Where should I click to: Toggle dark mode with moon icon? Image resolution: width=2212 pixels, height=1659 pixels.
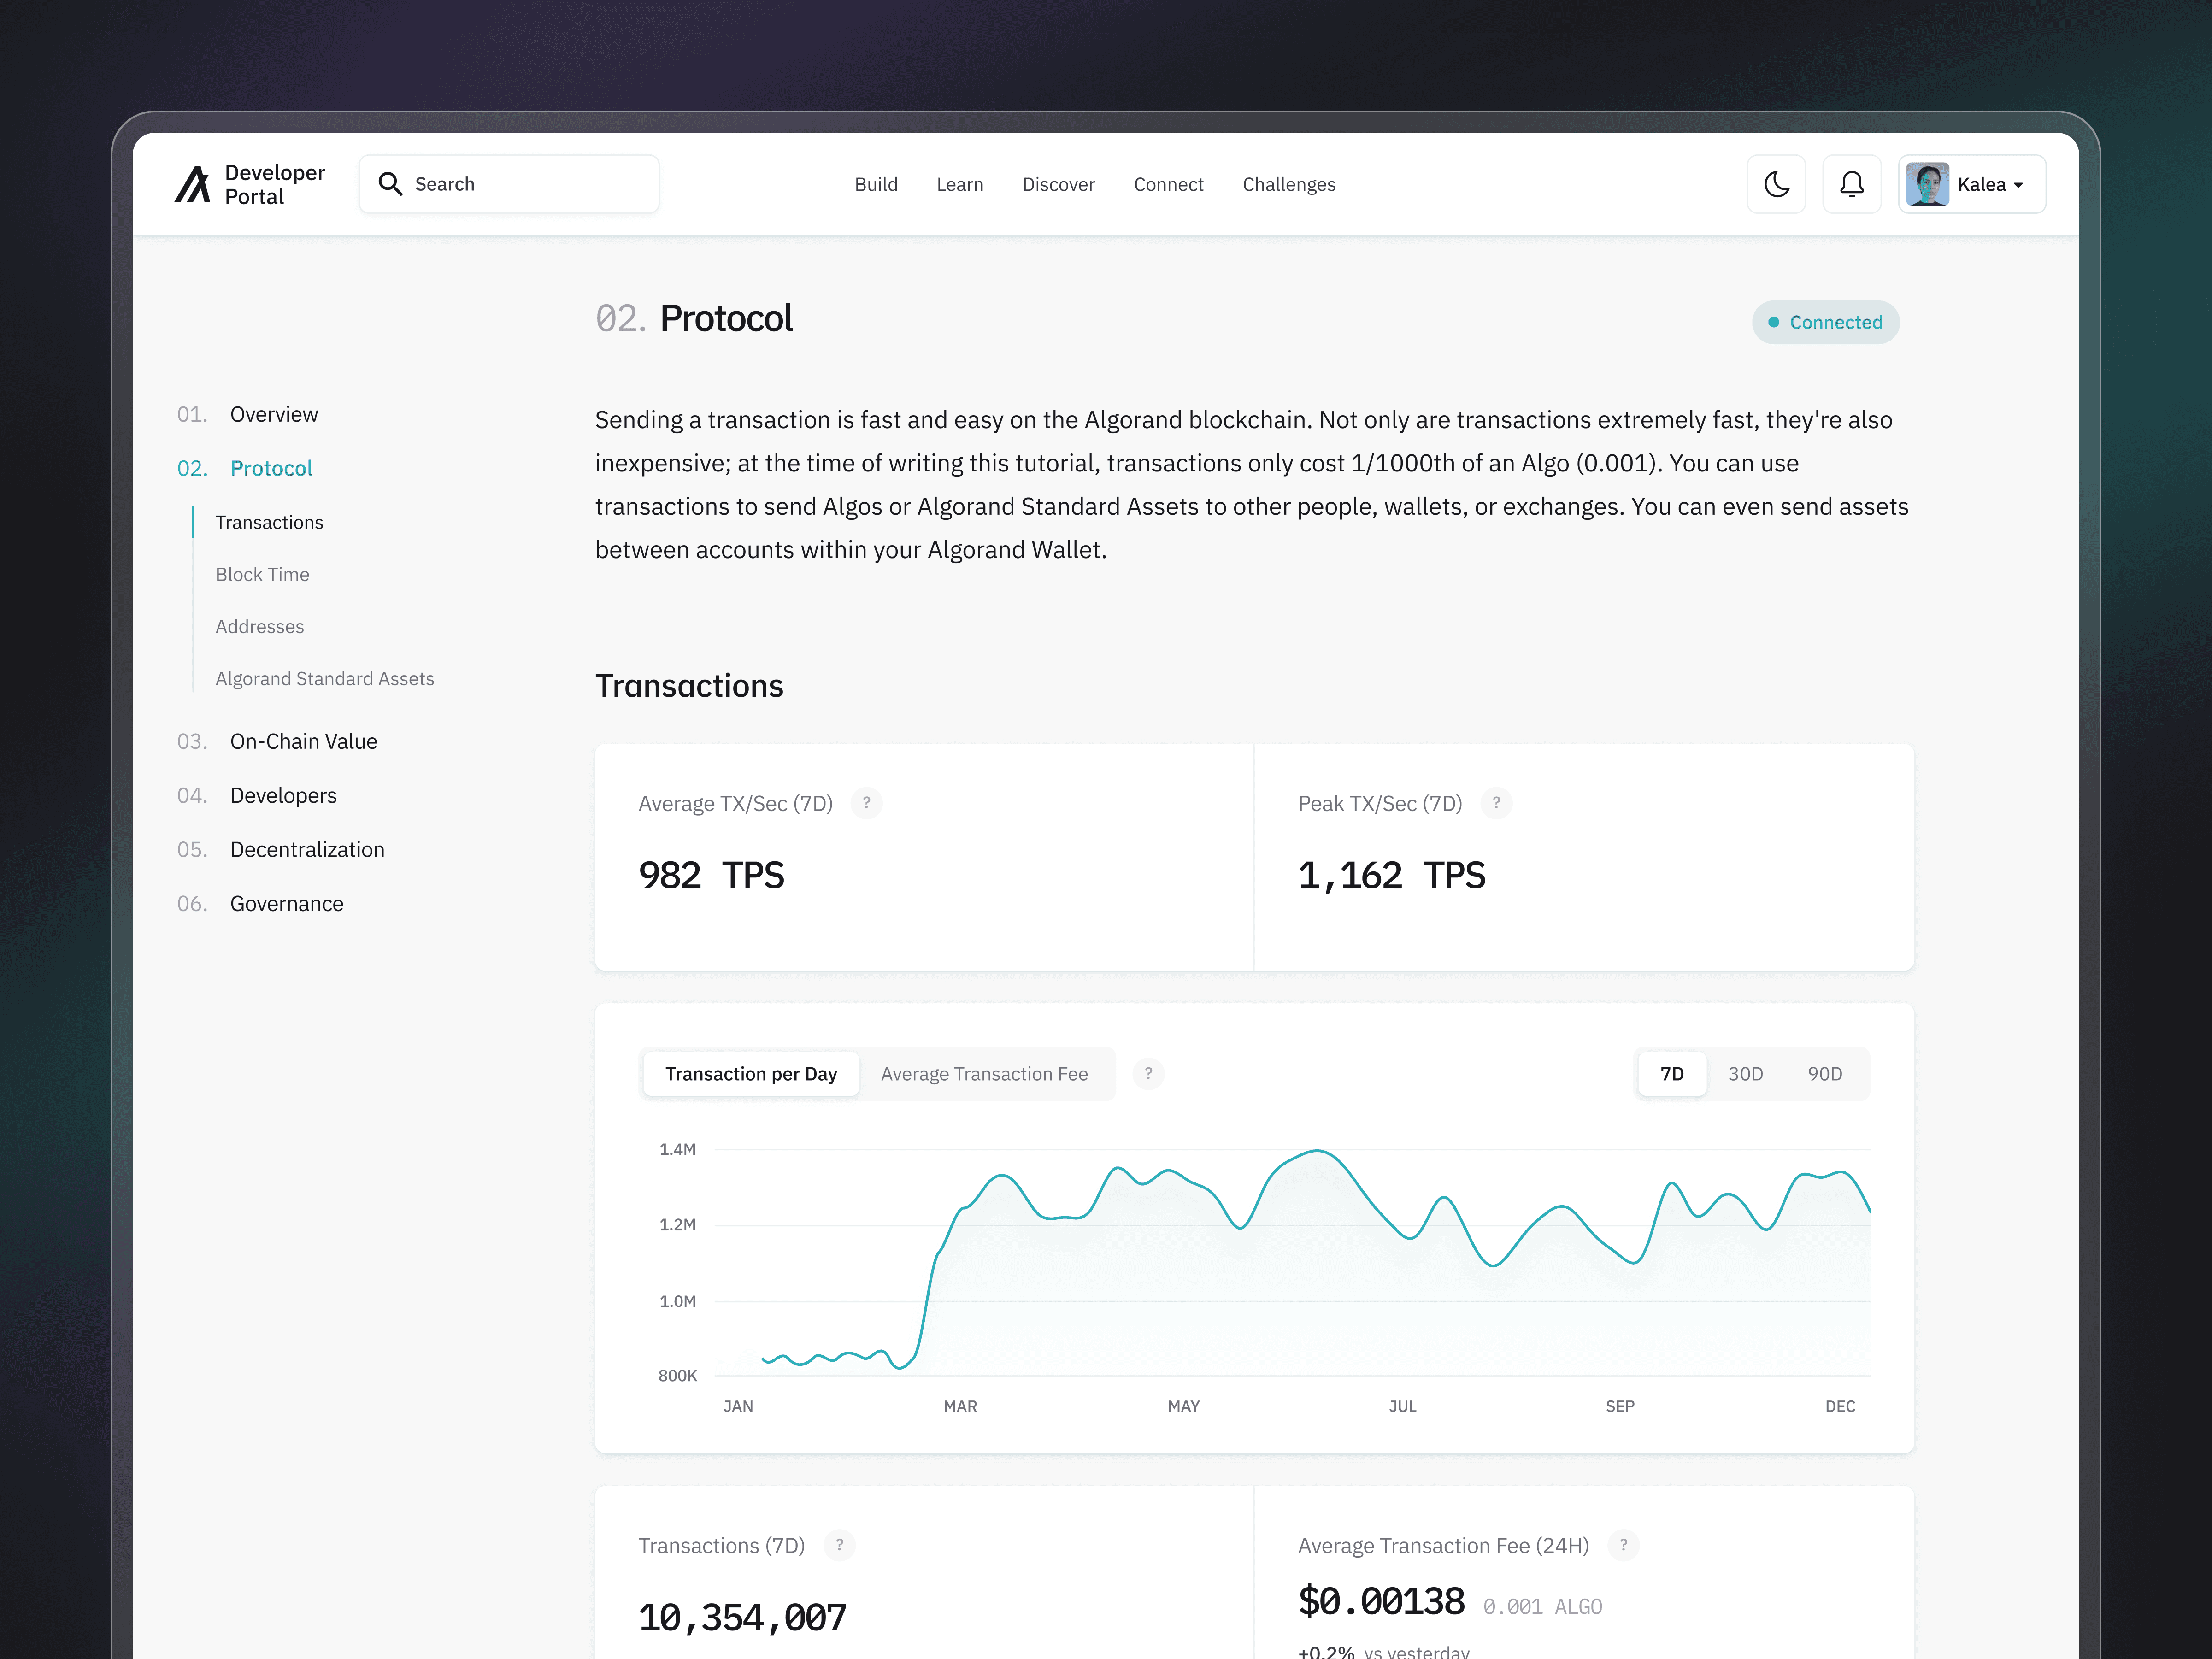[x=1776, y=184]
